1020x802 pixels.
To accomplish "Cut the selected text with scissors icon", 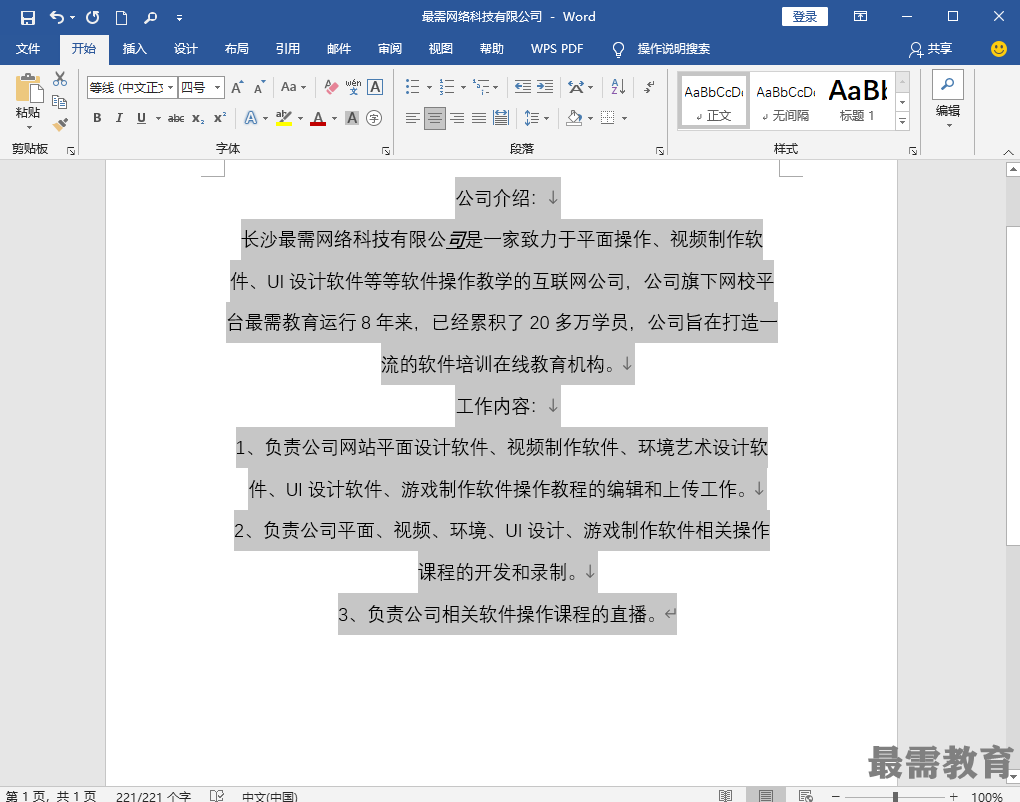I will (60, 79).
